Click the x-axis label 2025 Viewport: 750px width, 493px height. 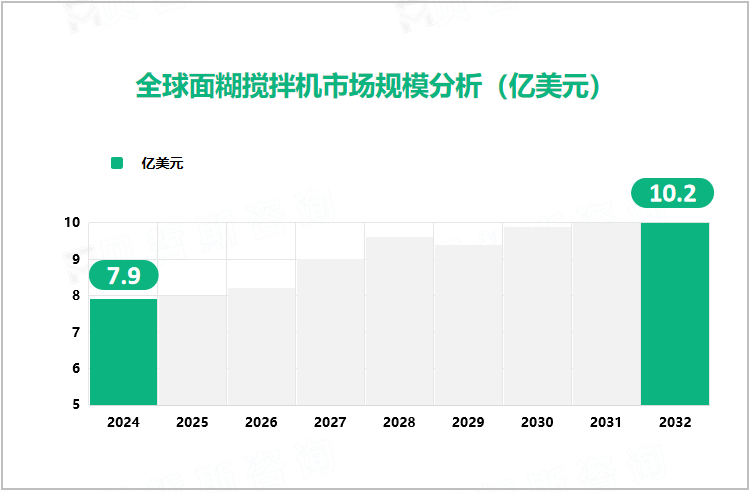(192, 422)
